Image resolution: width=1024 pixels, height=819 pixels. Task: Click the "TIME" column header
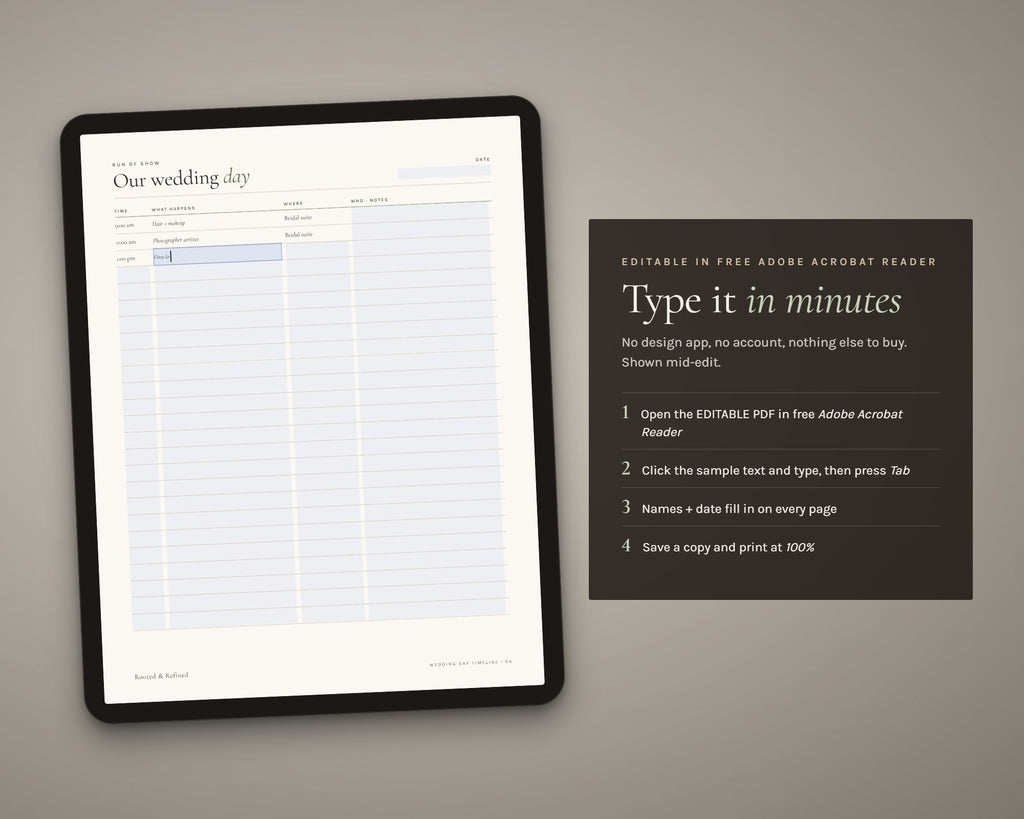point(121,211)
